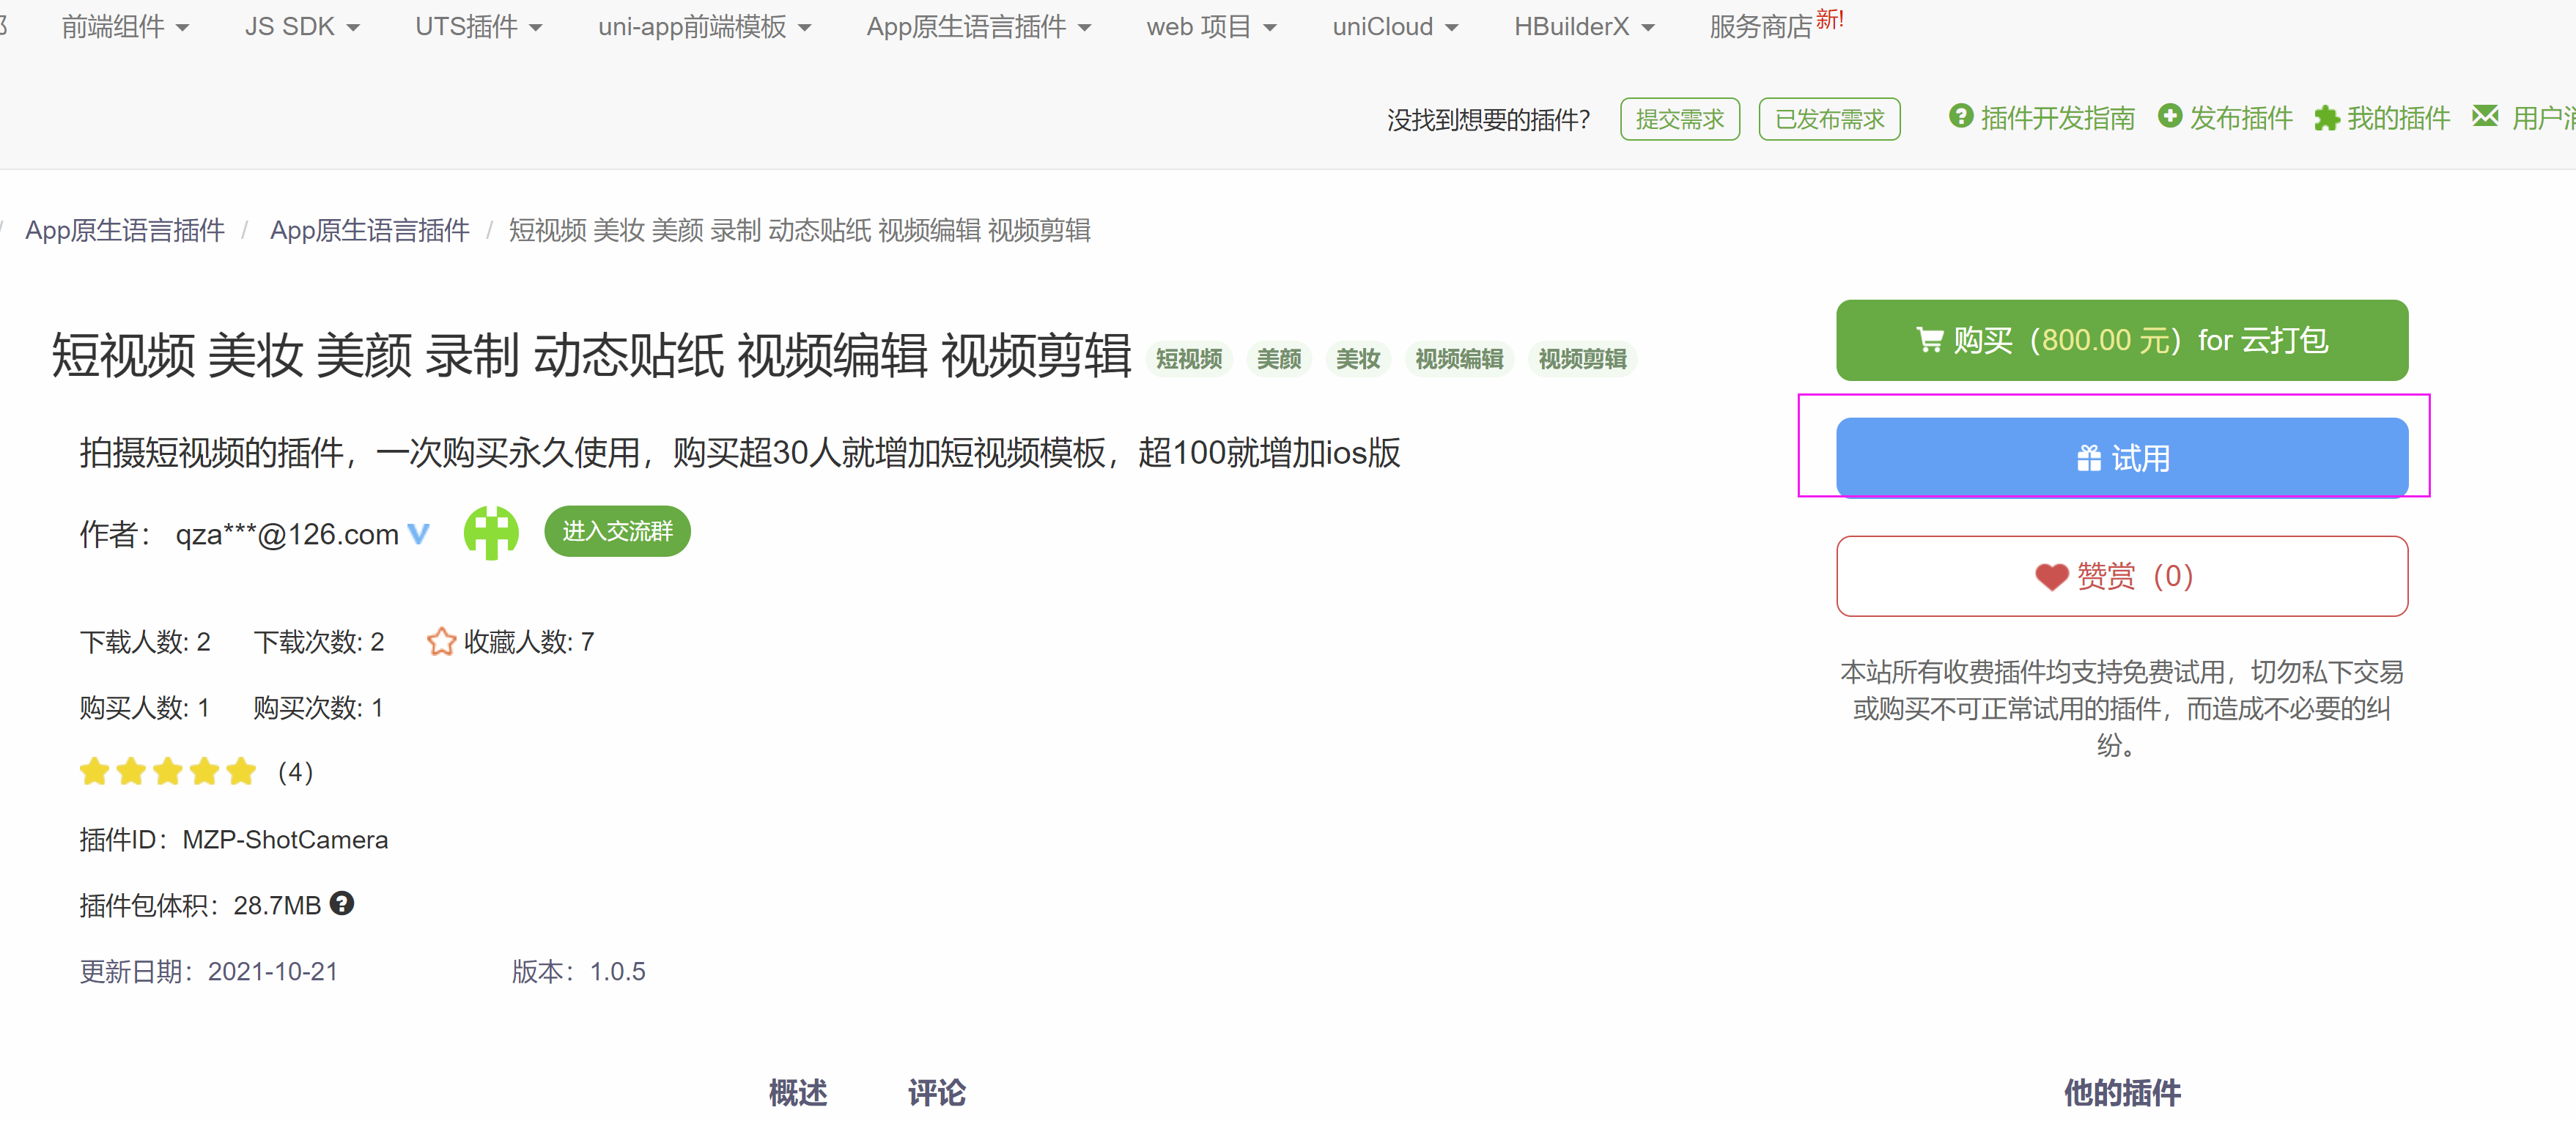Open 服务商店 new menu item
2576x1121 pixels.
1776,25
